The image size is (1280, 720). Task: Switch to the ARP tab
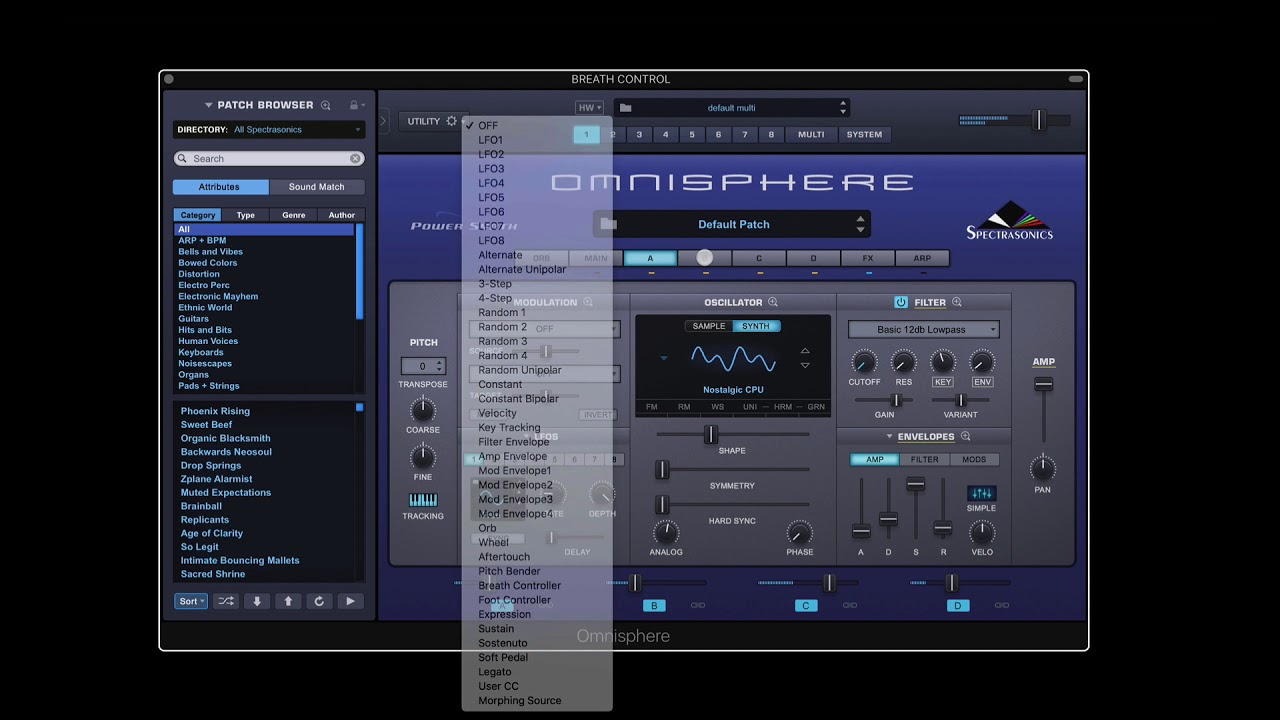click(x=922, y=258)
